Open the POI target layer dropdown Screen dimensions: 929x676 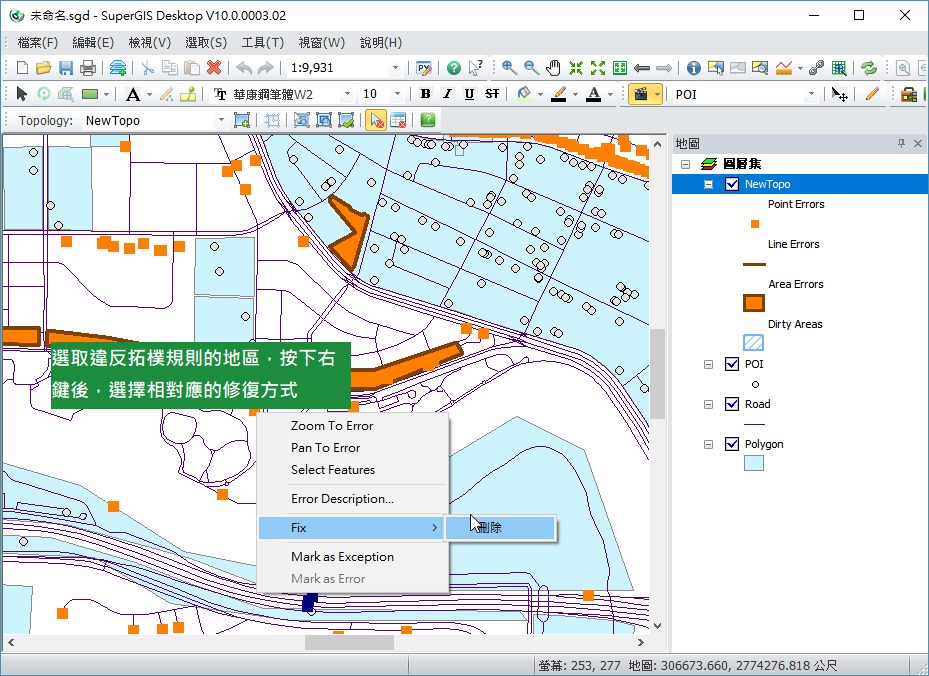[x=811, y=94]
